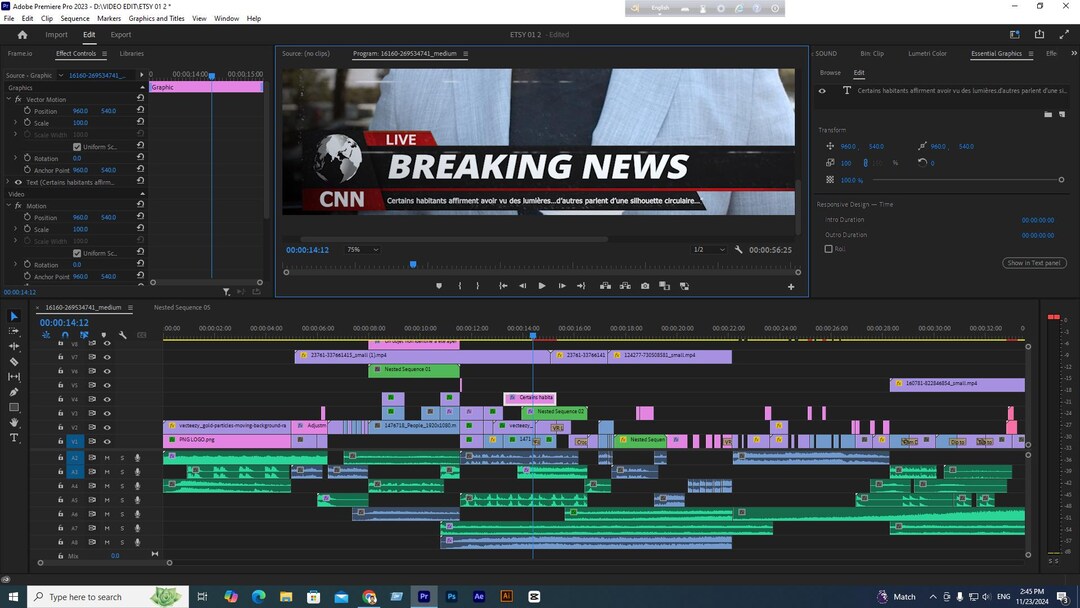Screen dimensions: 1080x608
Task: Hide the V4 track output eye
Action: (107, 399)
